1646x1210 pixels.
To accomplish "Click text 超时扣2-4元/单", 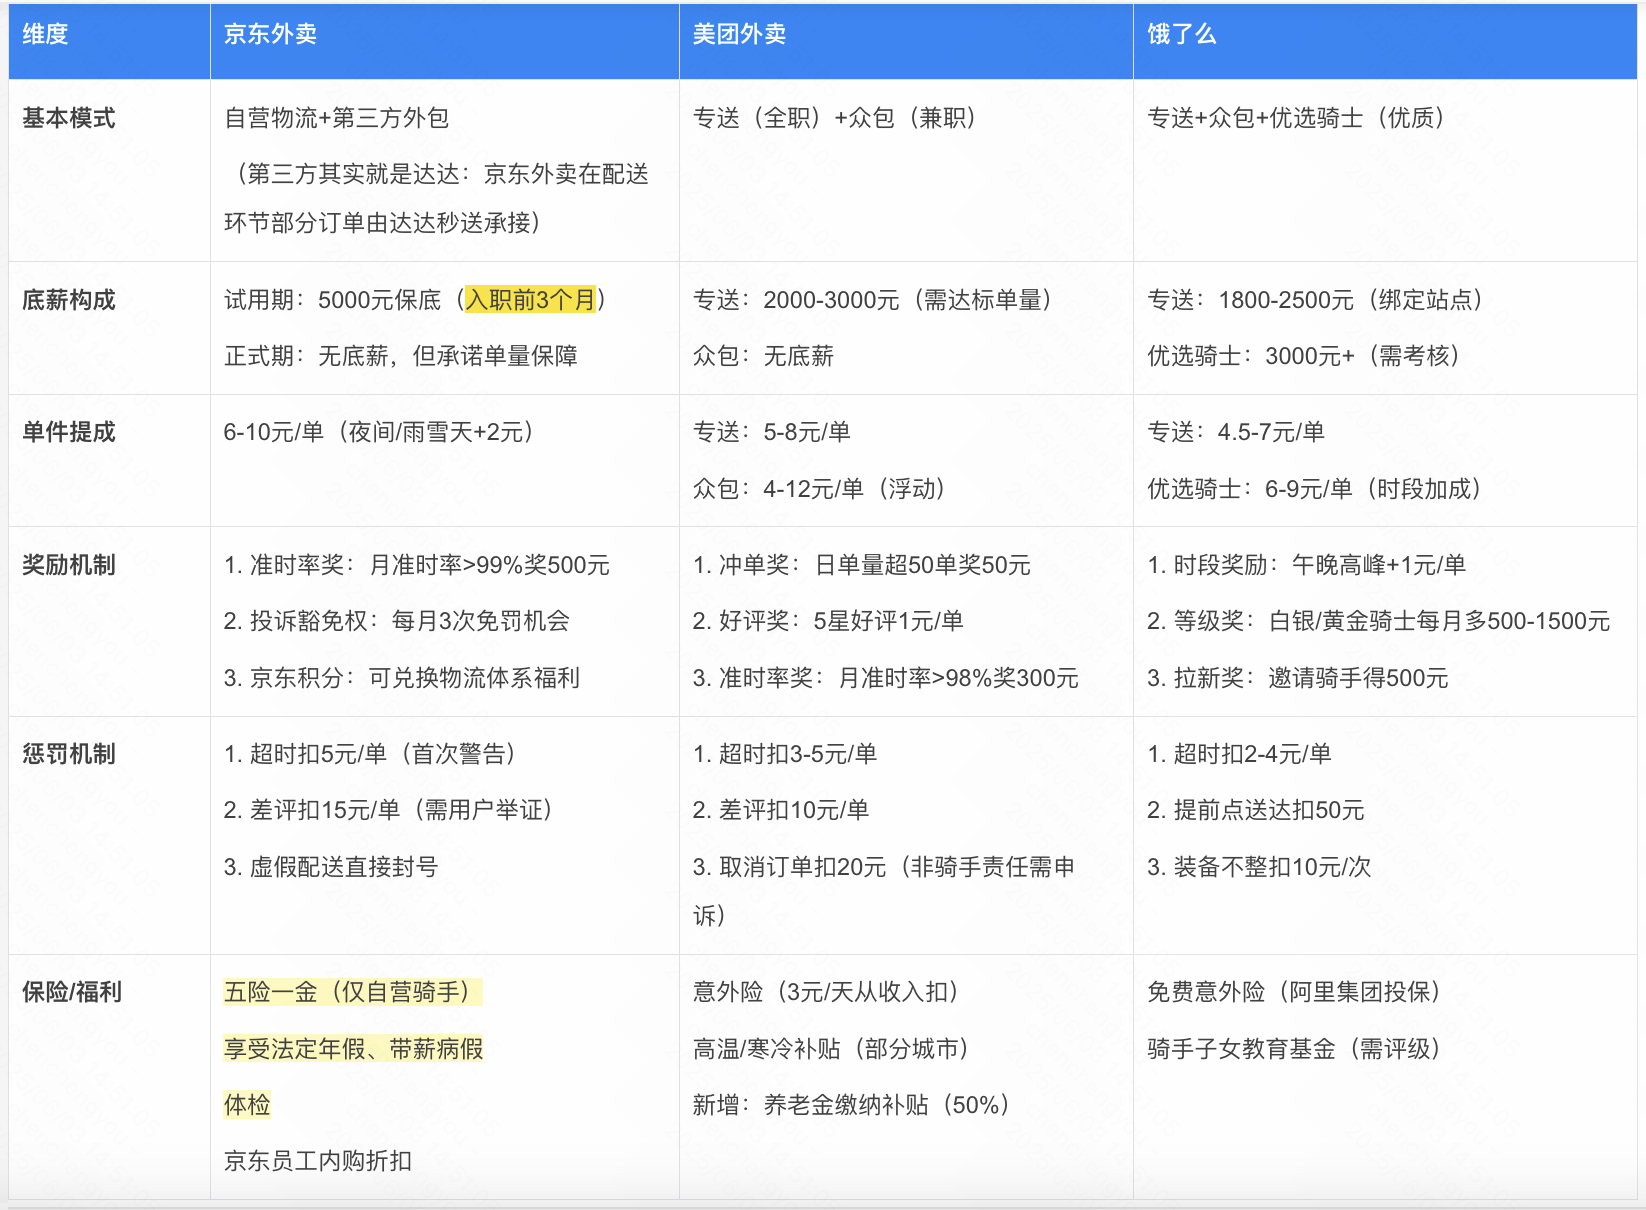I will click(1252, 754).
